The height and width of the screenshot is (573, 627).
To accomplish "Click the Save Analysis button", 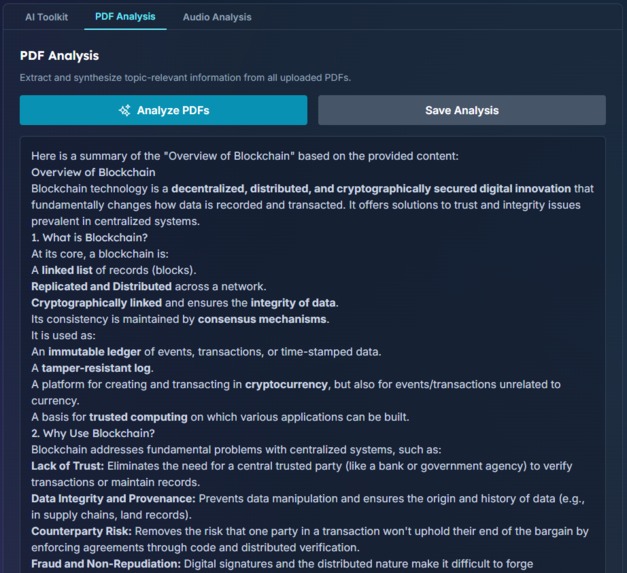I will (462, 110).
